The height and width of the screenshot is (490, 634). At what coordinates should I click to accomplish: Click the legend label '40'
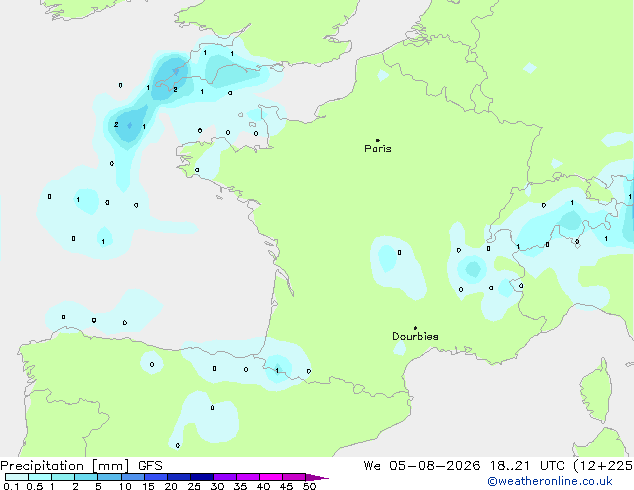coord(263,486)
